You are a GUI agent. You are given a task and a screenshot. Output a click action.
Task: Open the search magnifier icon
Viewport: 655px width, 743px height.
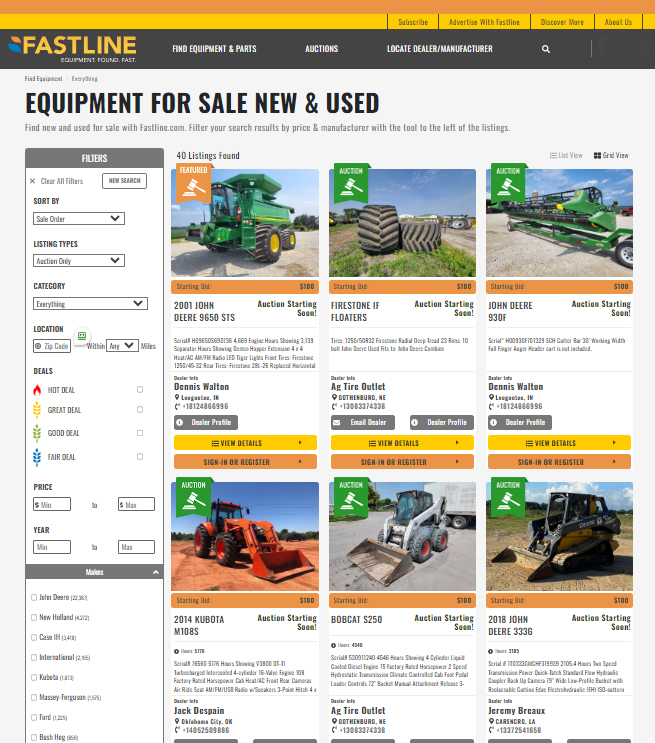point(546,49)
